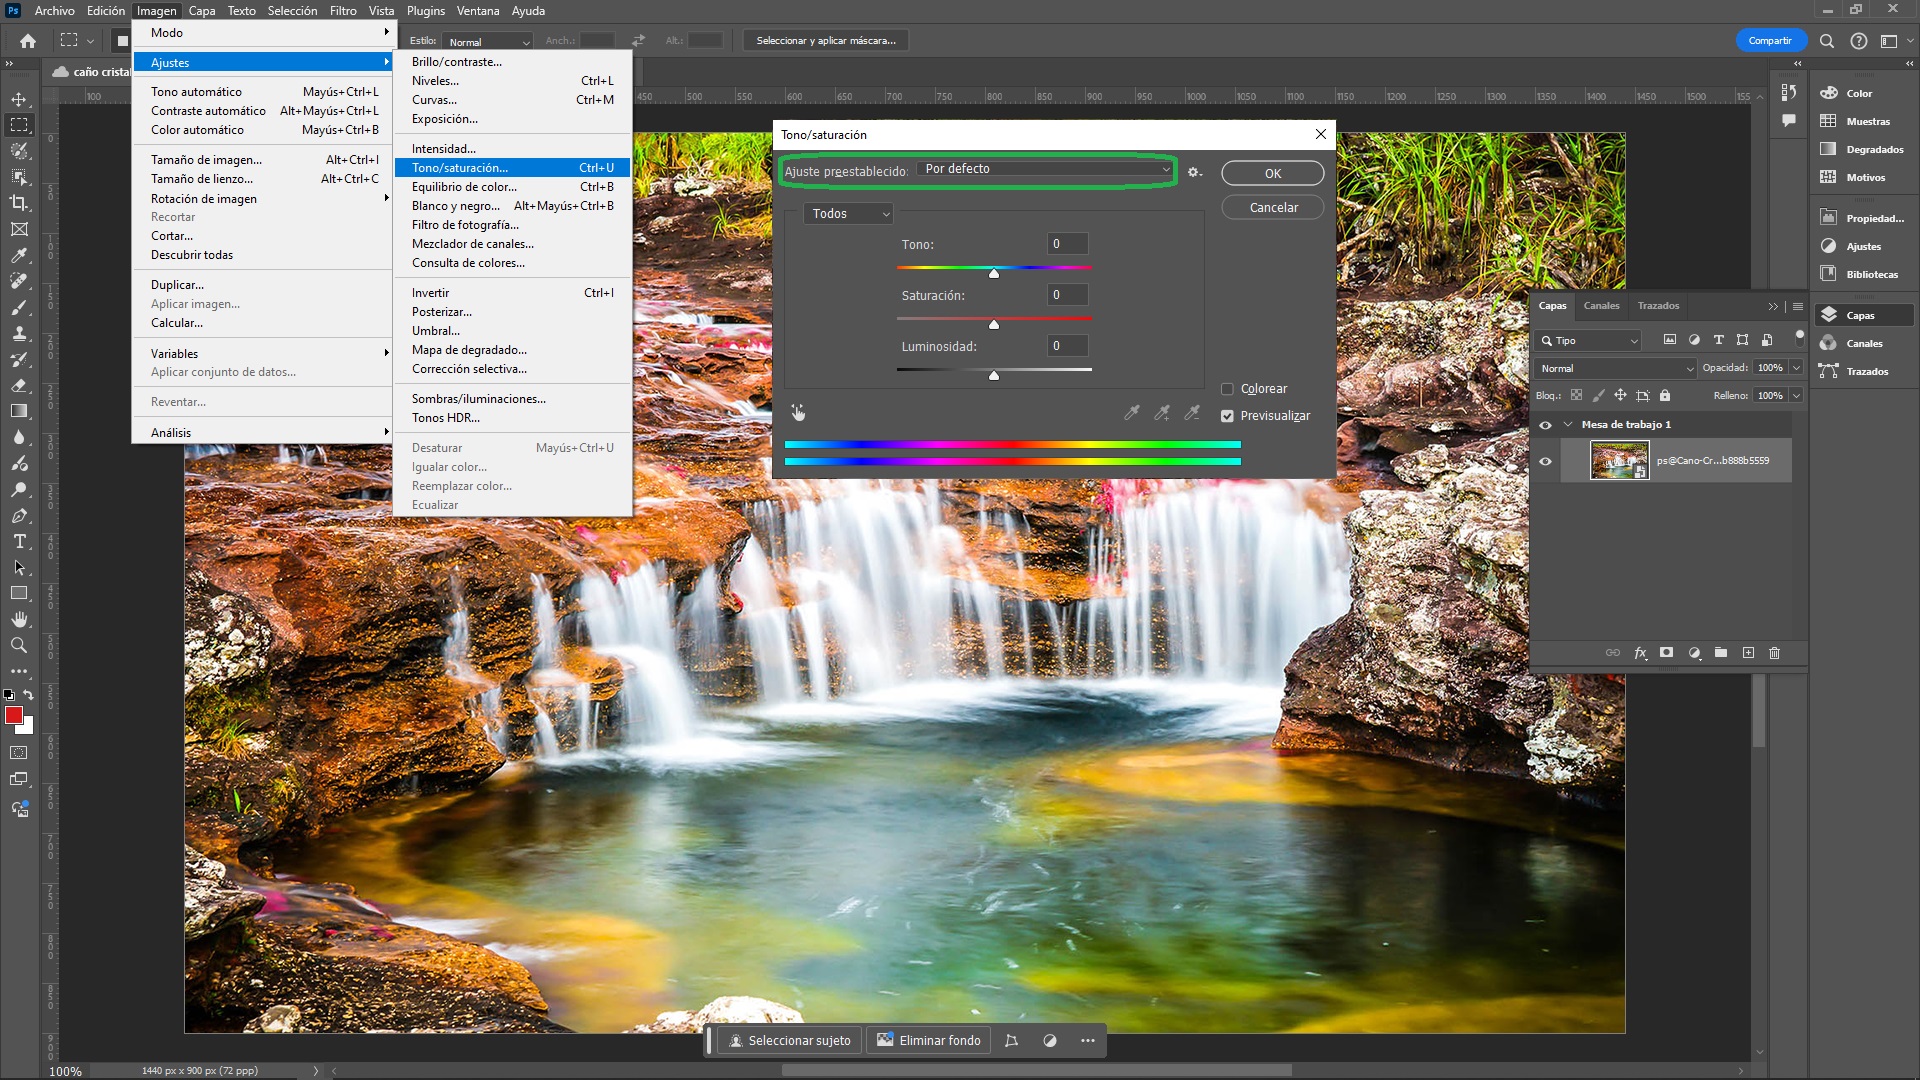Viewport: 1920px width, 1080px height.
Task: Toggle lock all padlock in Bloq. row
Action: (1665, 396)
